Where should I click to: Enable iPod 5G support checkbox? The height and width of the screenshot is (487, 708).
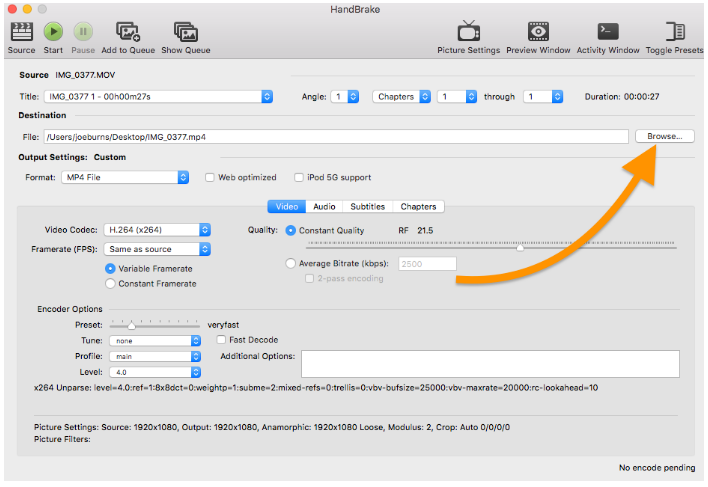click(x=298, y=177)
